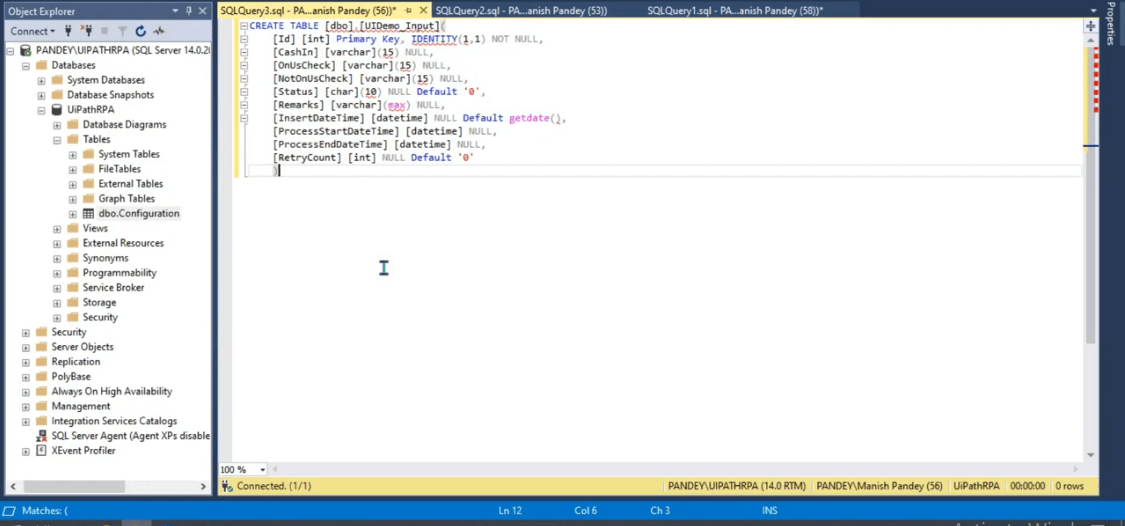Viewport: 1125px width, 526px height.
Task: Click the editor scroll down arrow
Action: [x=1091, y=455]
